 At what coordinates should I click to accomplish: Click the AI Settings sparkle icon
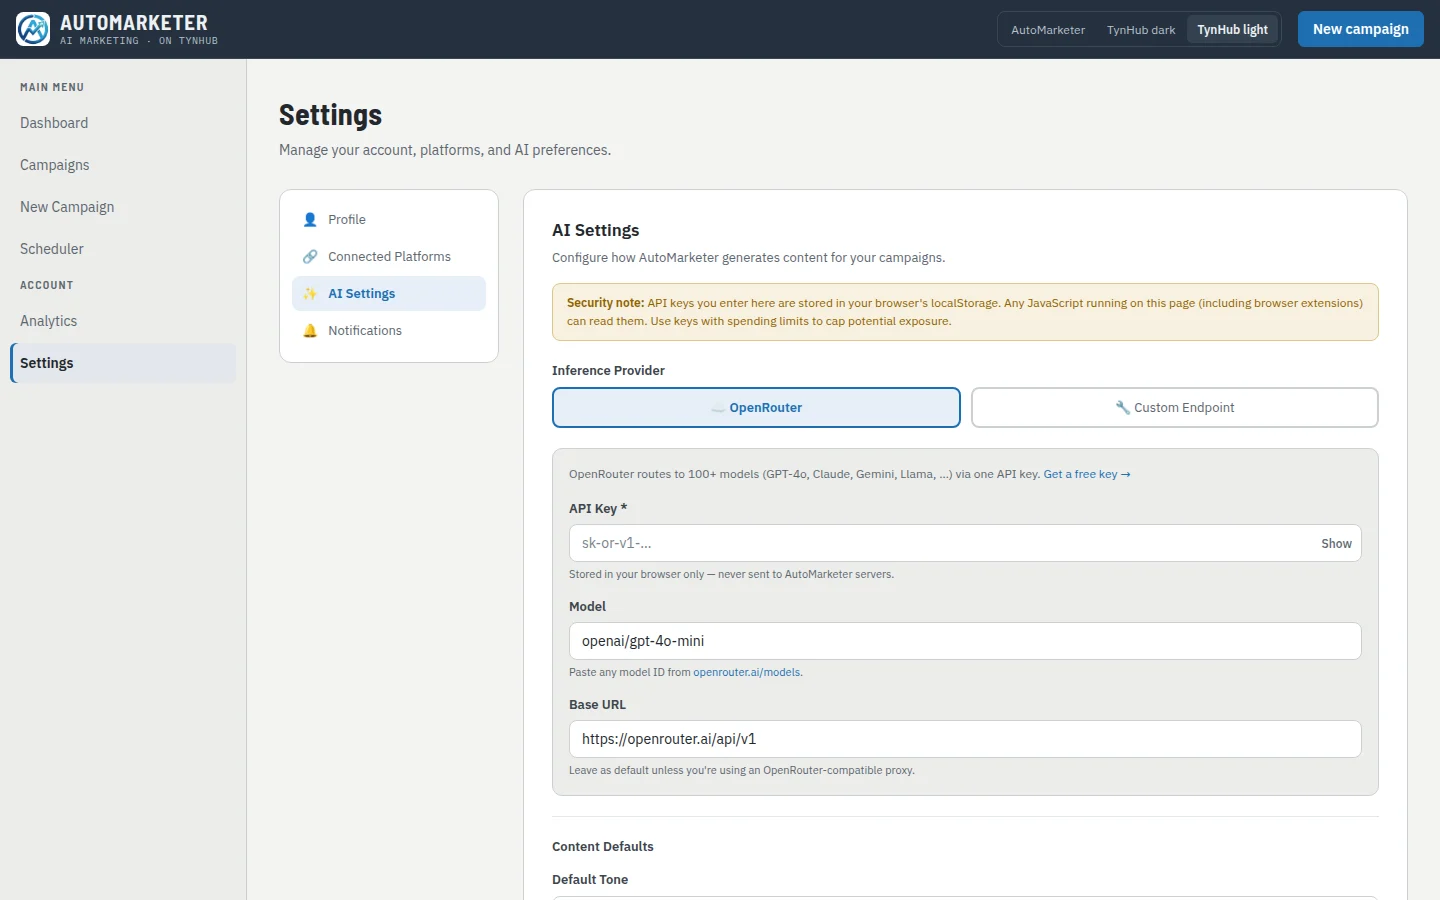[x=310, y=294]
